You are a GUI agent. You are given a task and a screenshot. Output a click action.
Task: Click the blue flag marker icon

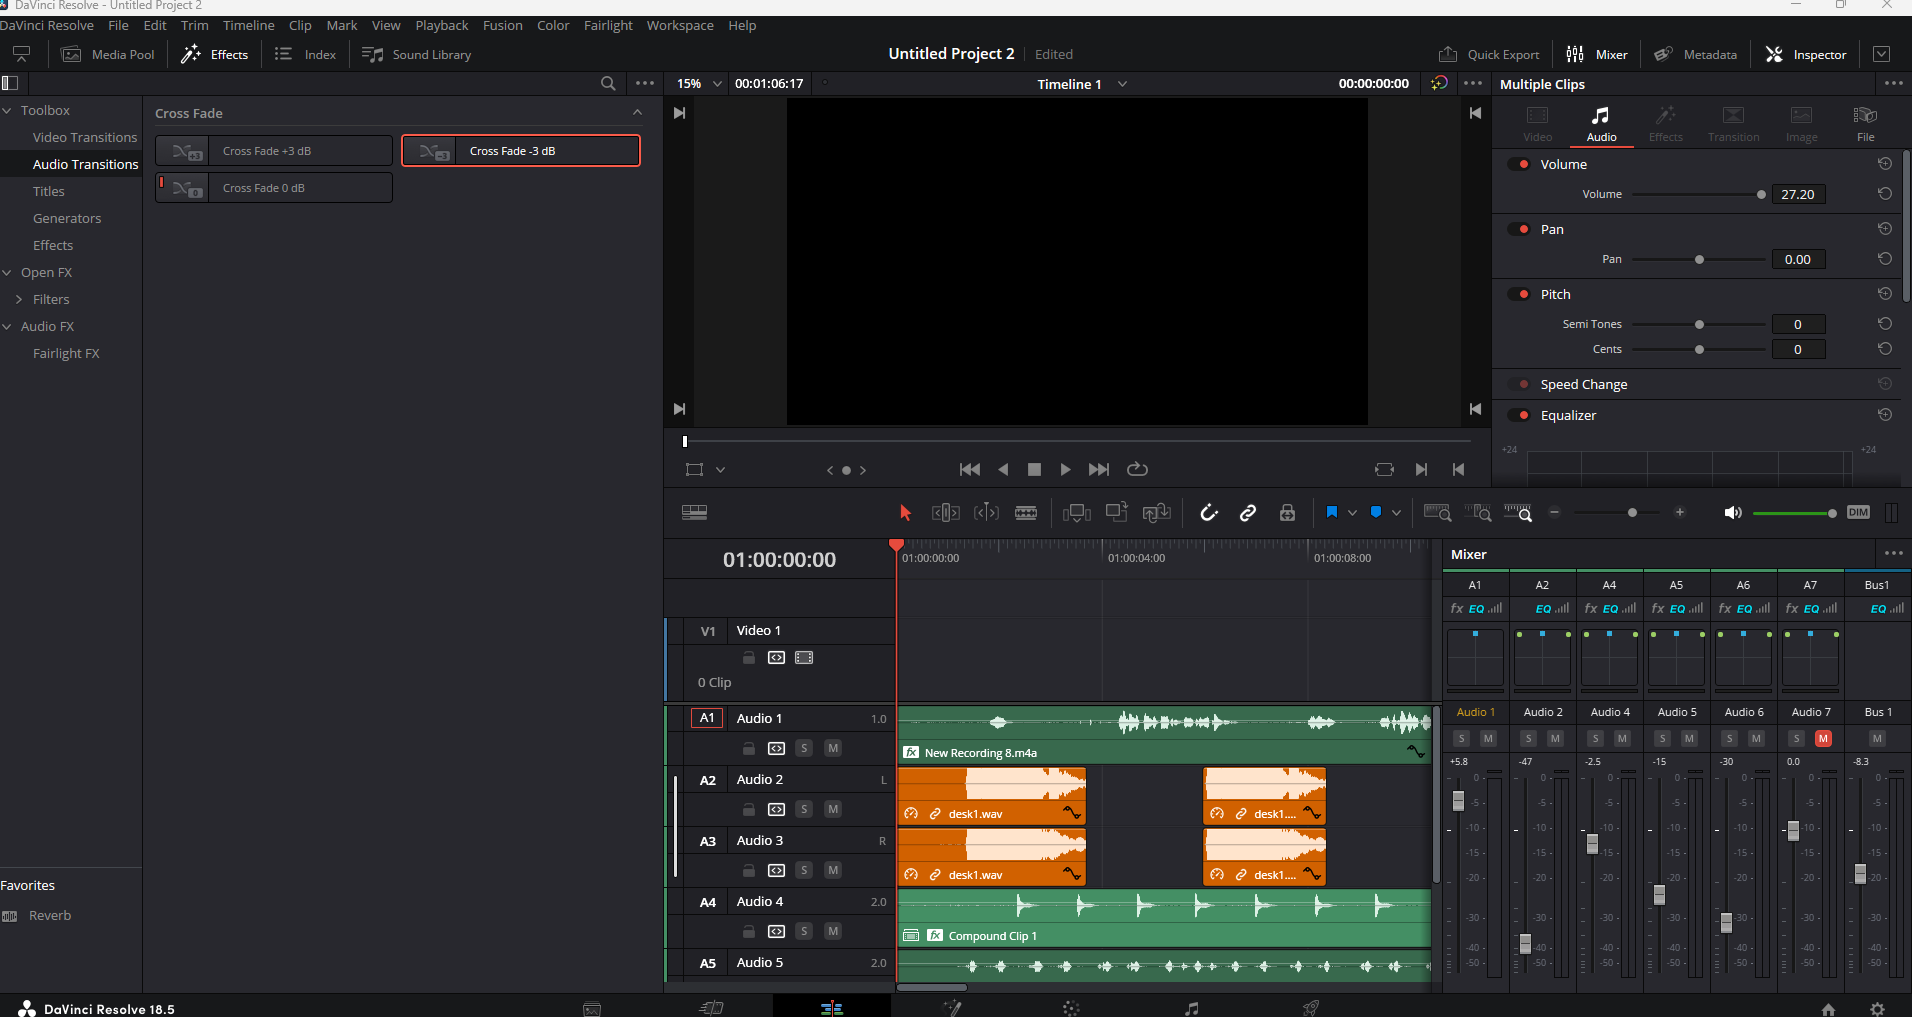click(x=1331, y=512)
